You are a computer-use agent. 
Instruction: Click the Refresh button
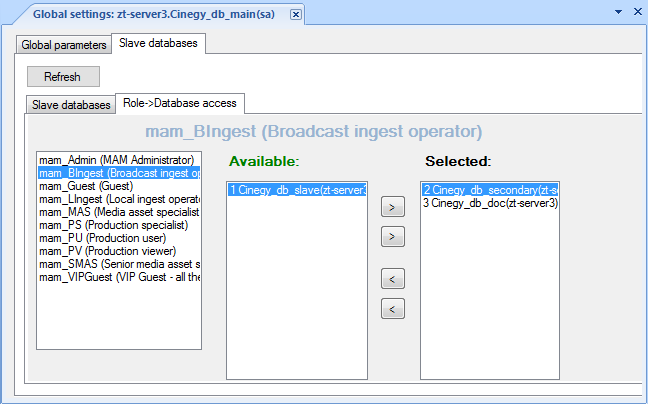tap(63, 76)
